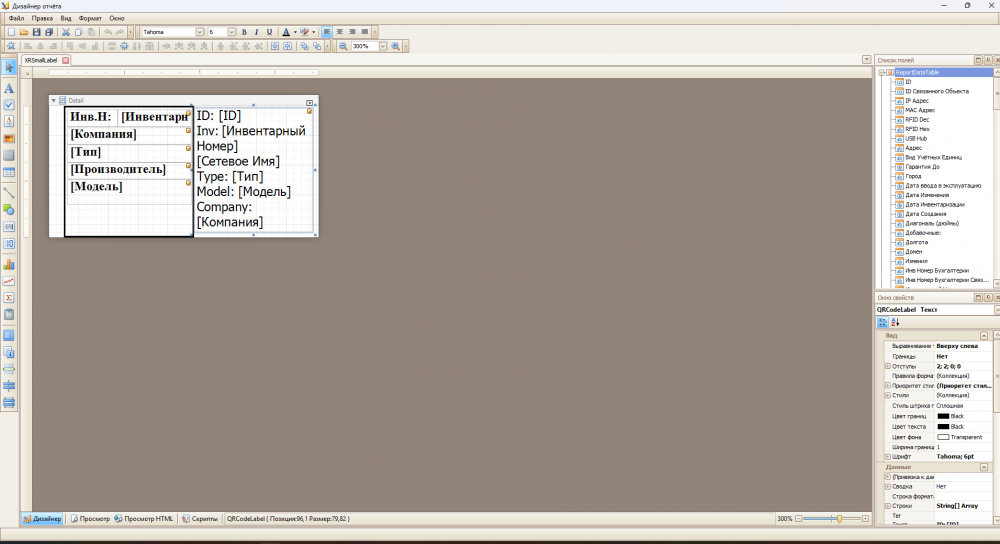Enable center text alignment
The height and width of the screenshot is (544, 1000).
(339, 32)
